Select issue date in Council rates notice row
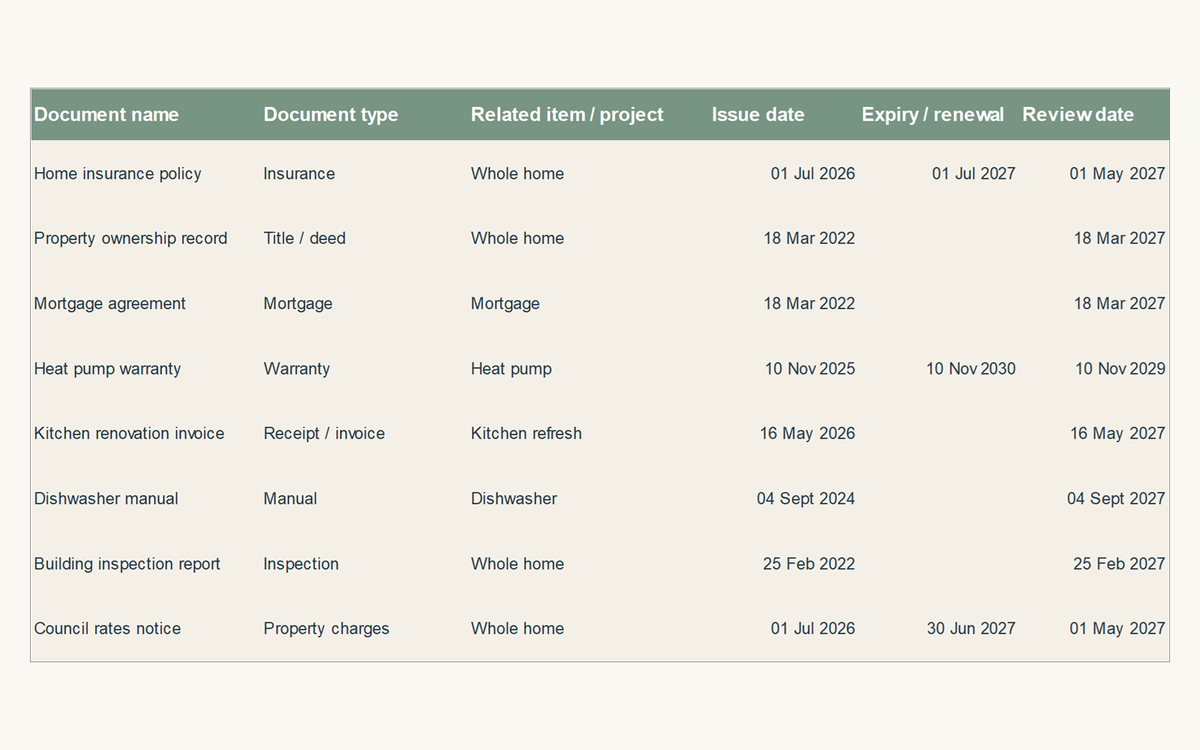 [813, 628]
